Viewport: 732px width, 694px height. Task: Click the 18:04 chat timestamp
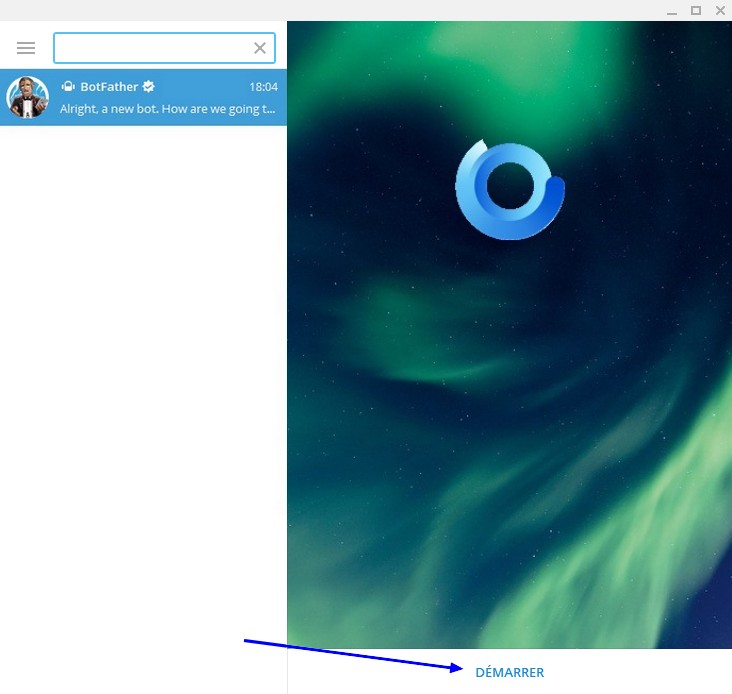point(263,87)
